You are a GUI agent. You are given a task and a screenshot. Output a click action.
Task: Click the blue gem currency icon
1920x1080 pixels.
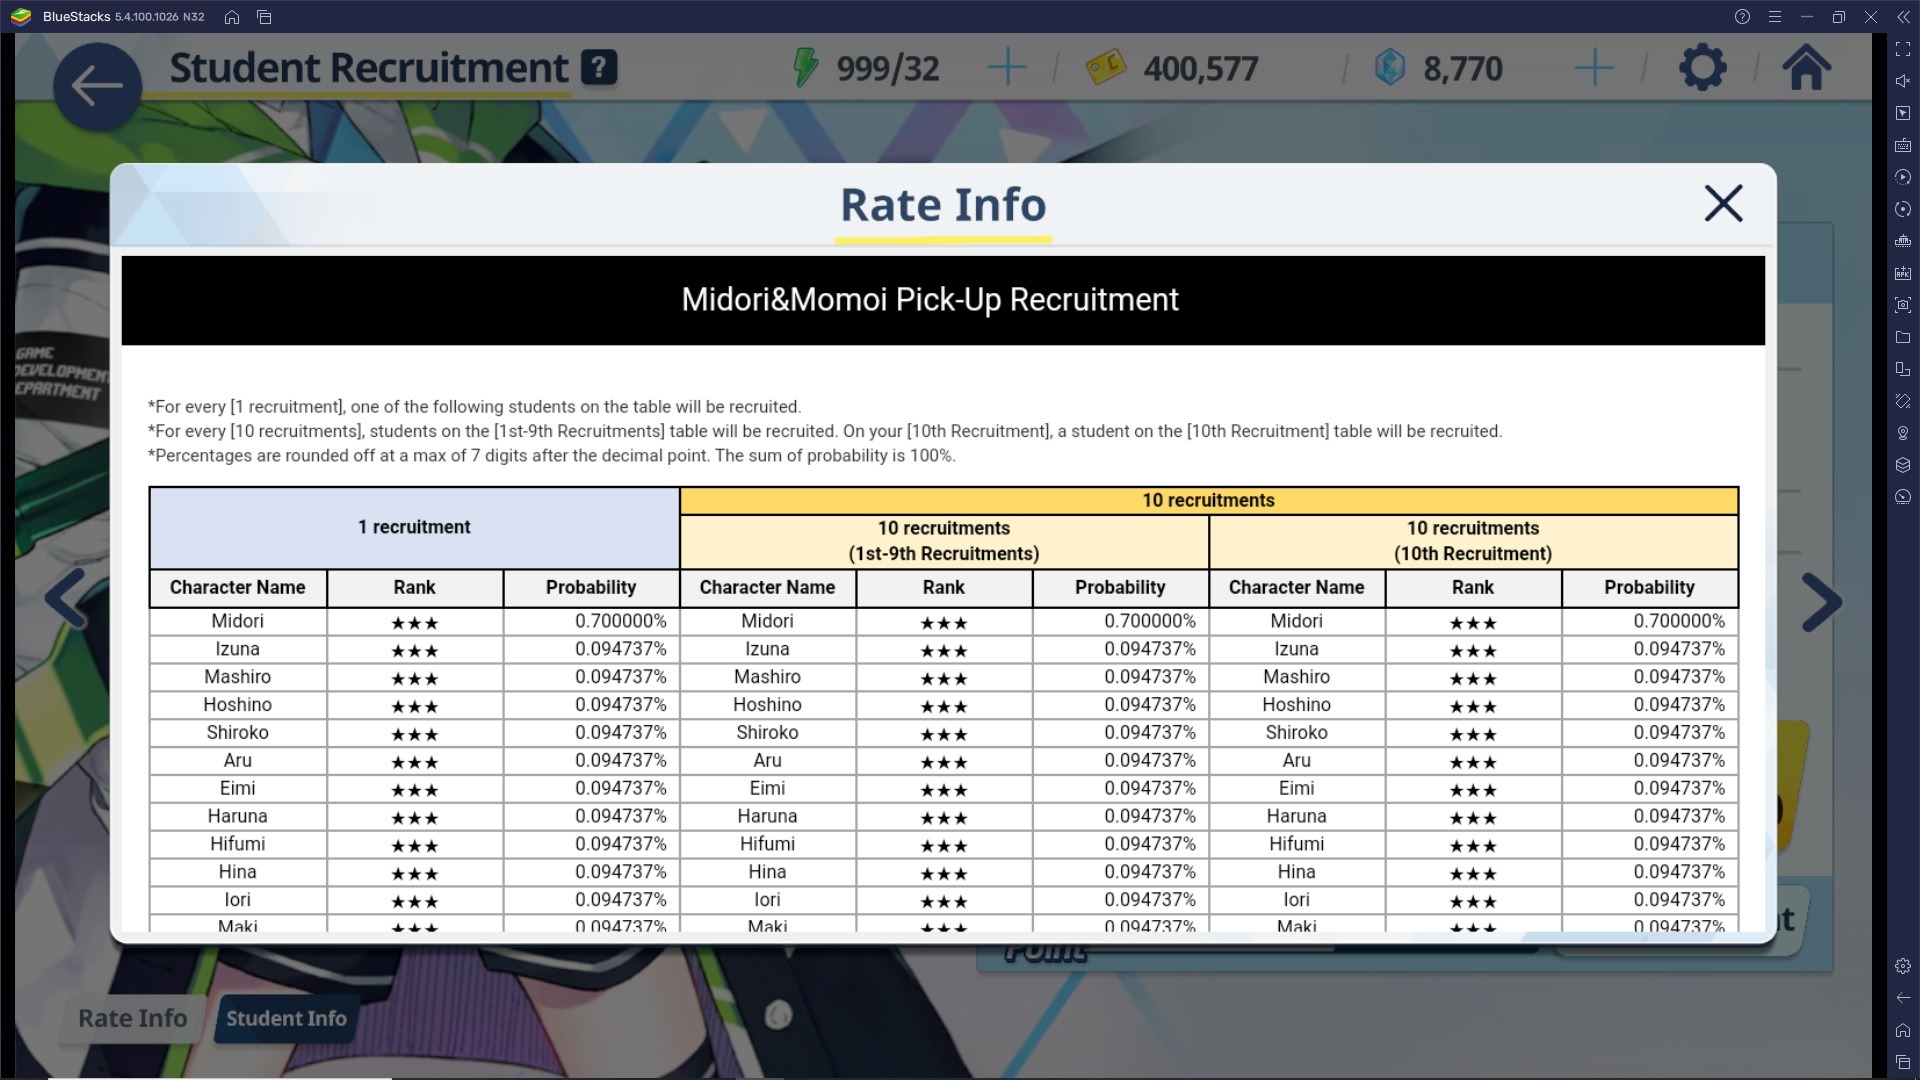pyautogui.click(x=1389, y=68)
